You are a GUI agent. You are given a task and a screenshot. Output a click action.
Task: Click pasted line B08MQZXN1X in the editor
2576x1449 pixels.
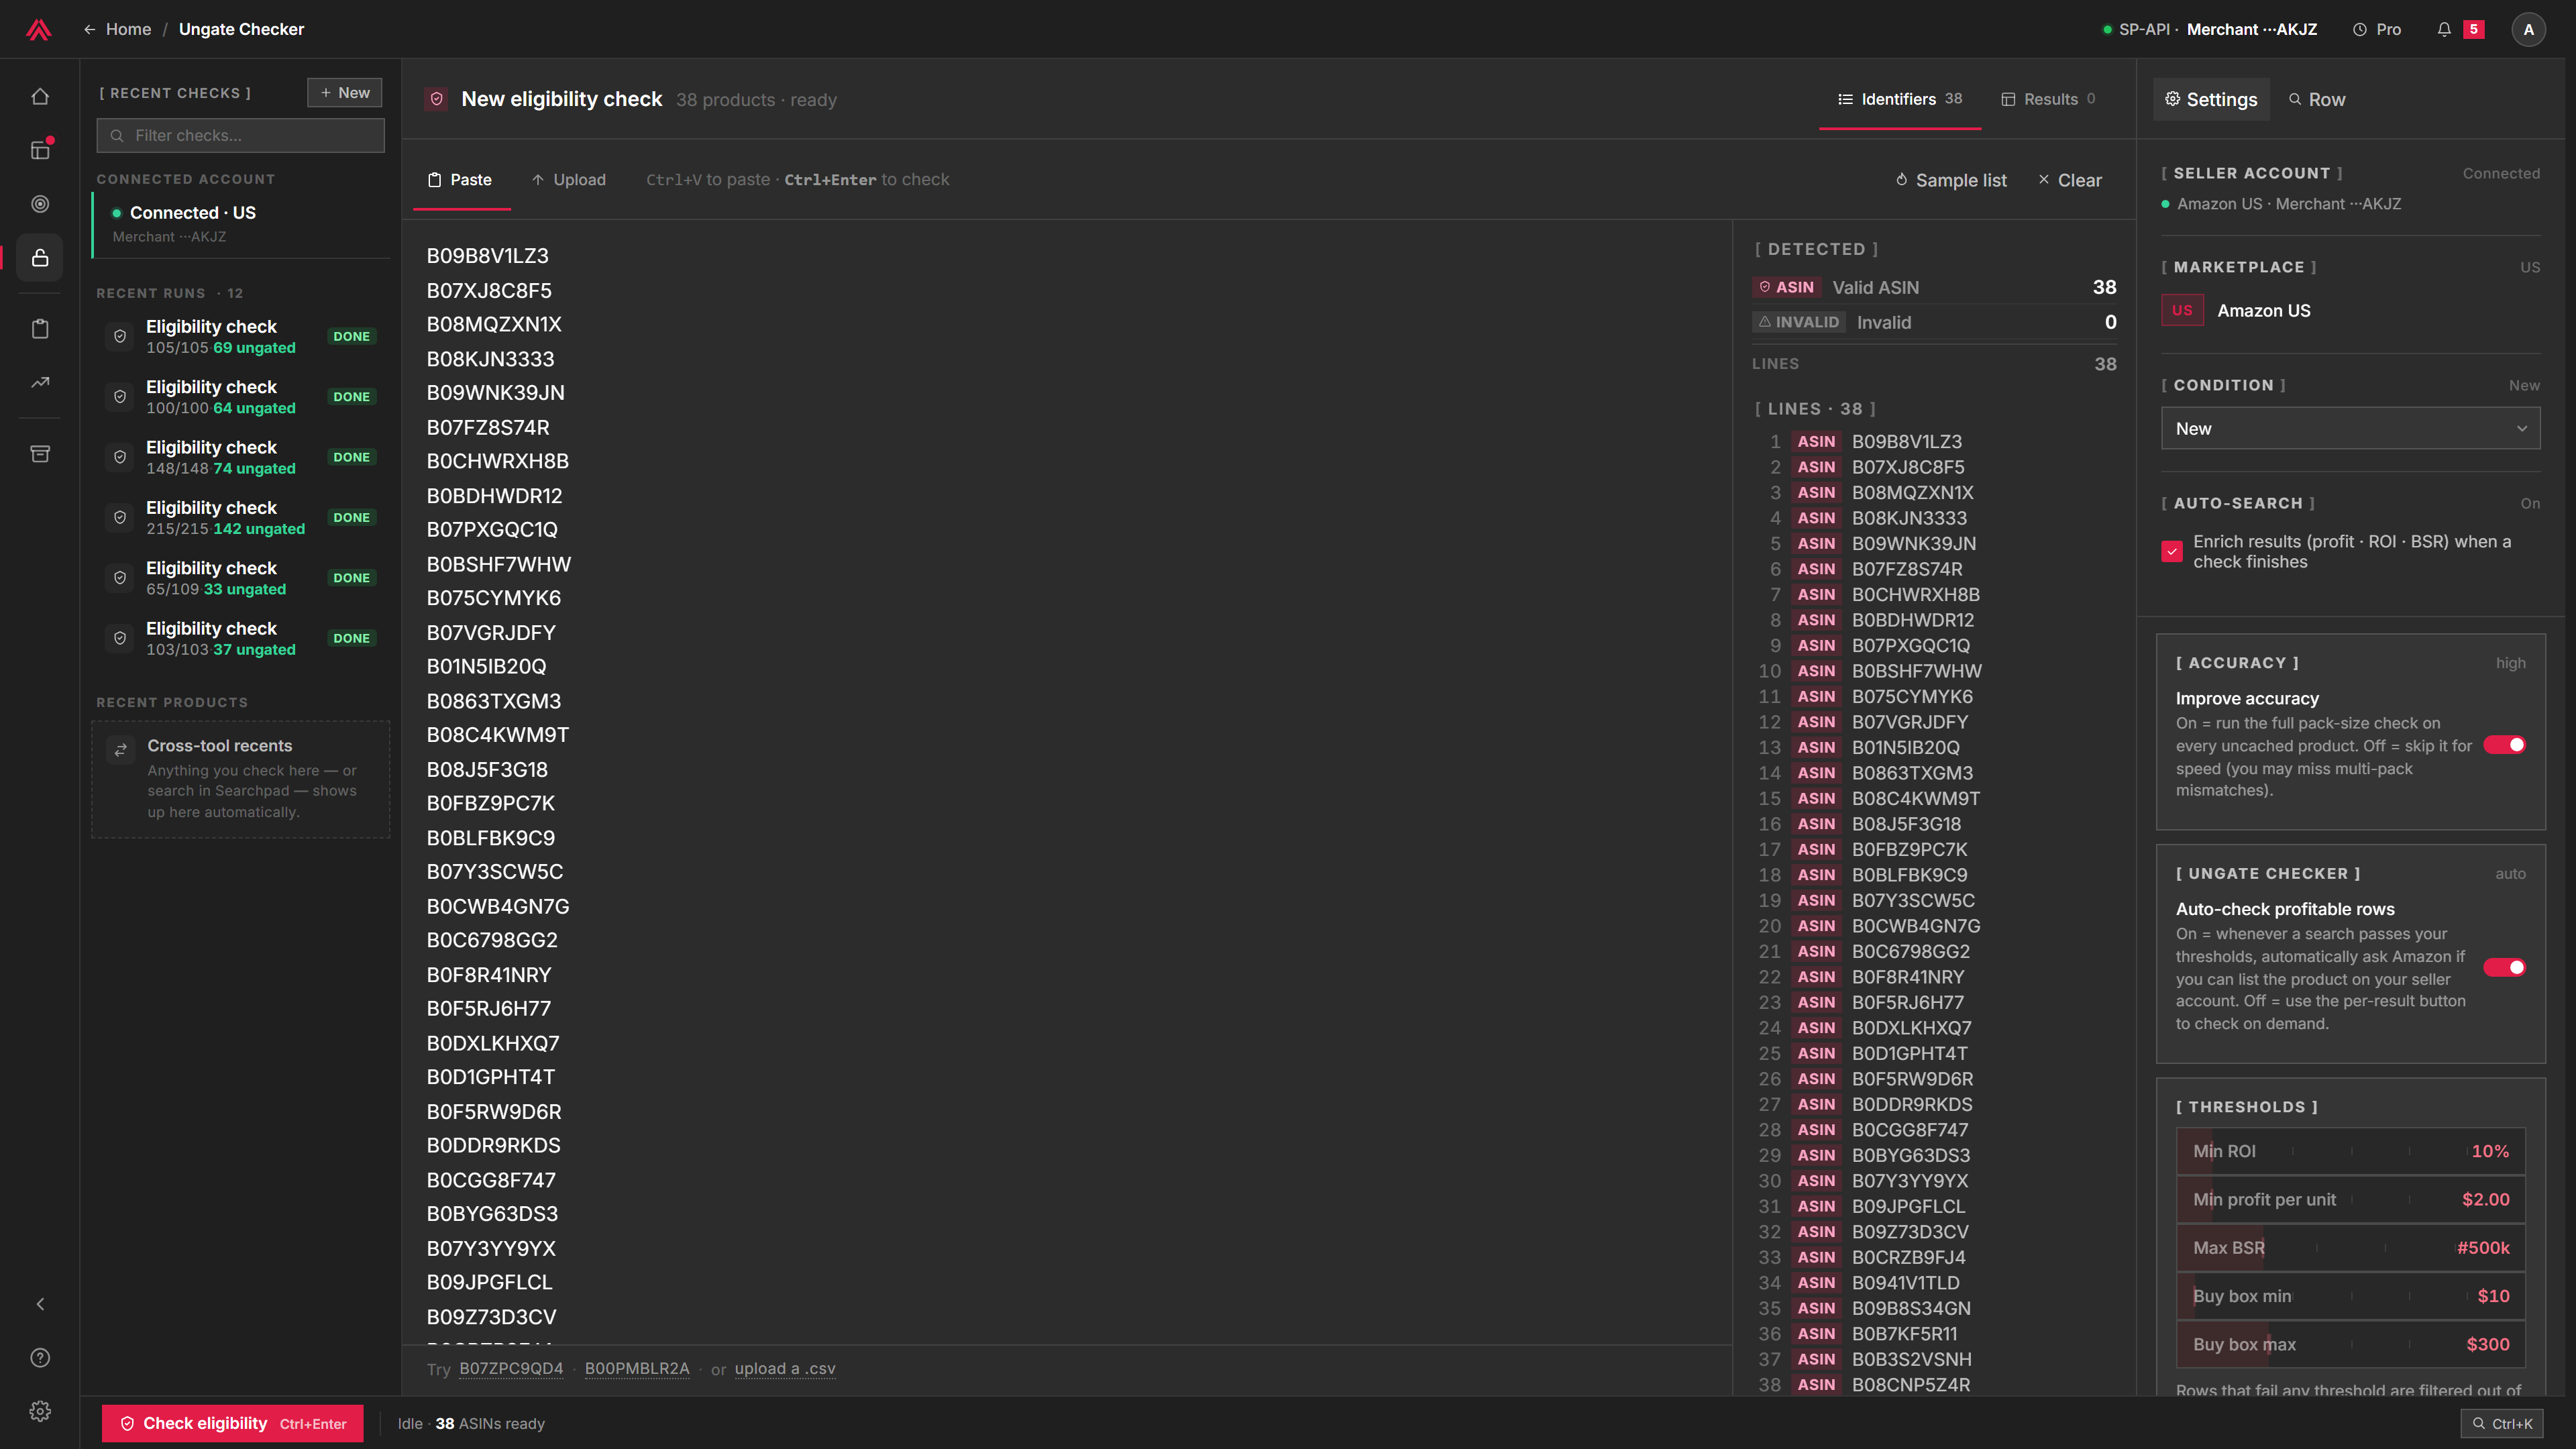(x=494, y=324)
